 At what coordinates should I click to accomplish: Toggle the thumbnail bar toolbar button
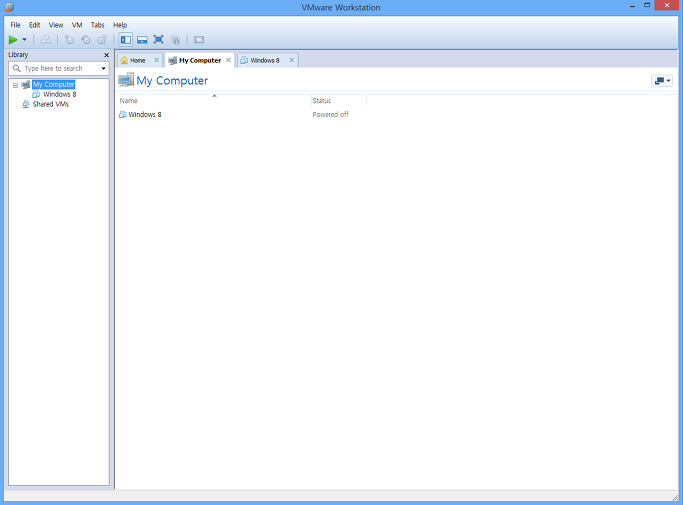coord(142,40)
